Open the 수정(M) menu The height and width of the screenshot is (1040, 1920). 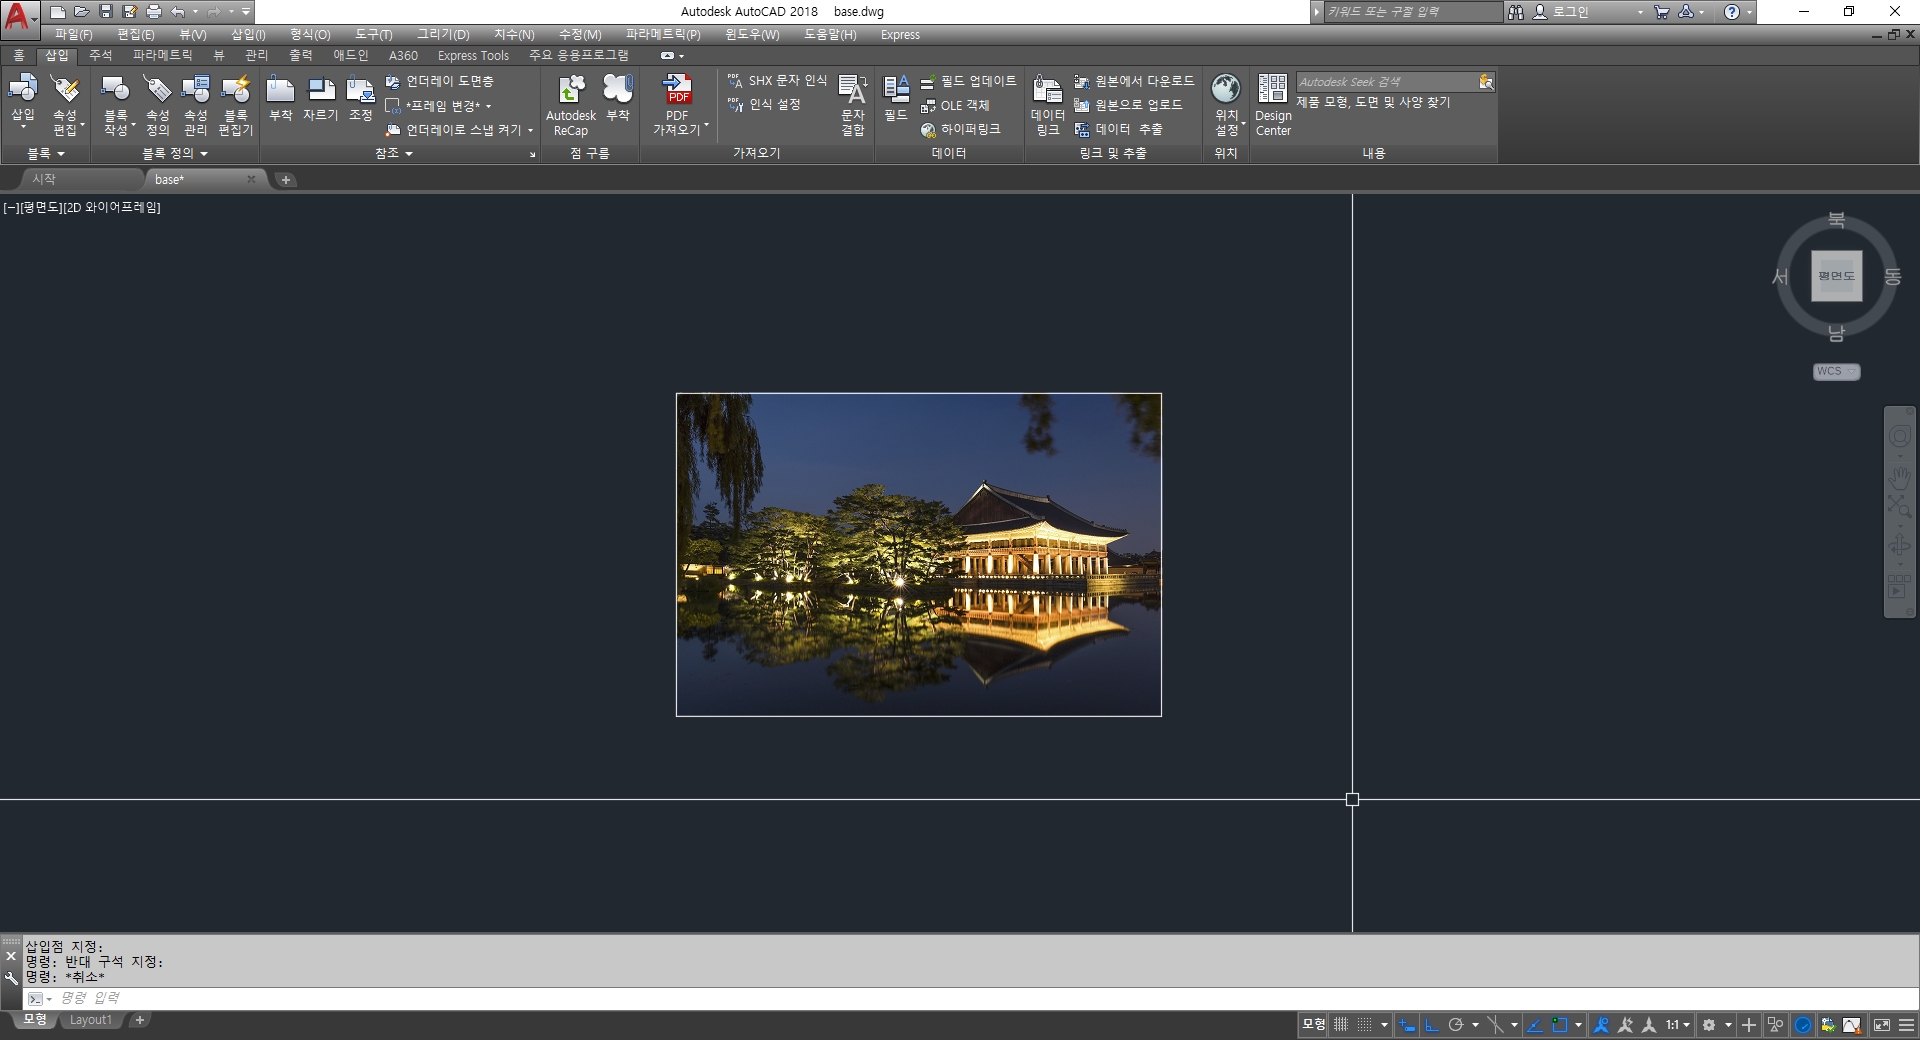[580, 35]
